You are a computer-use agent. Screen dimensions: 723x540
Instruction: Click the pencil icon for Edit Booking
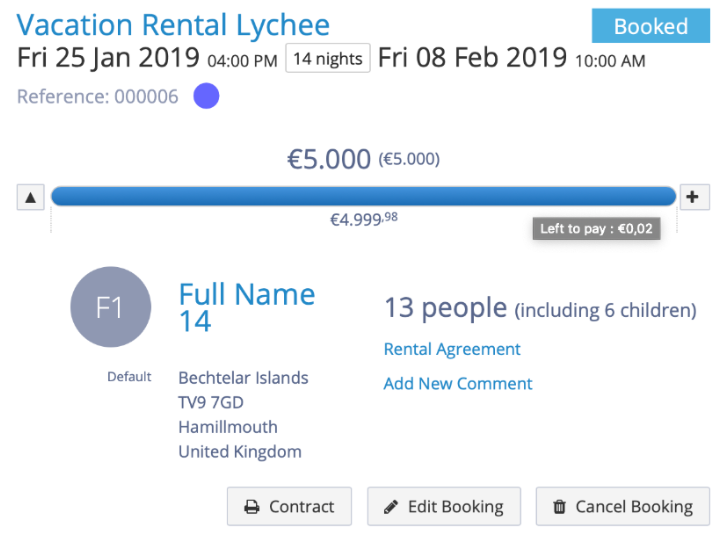tap(391, 507)
